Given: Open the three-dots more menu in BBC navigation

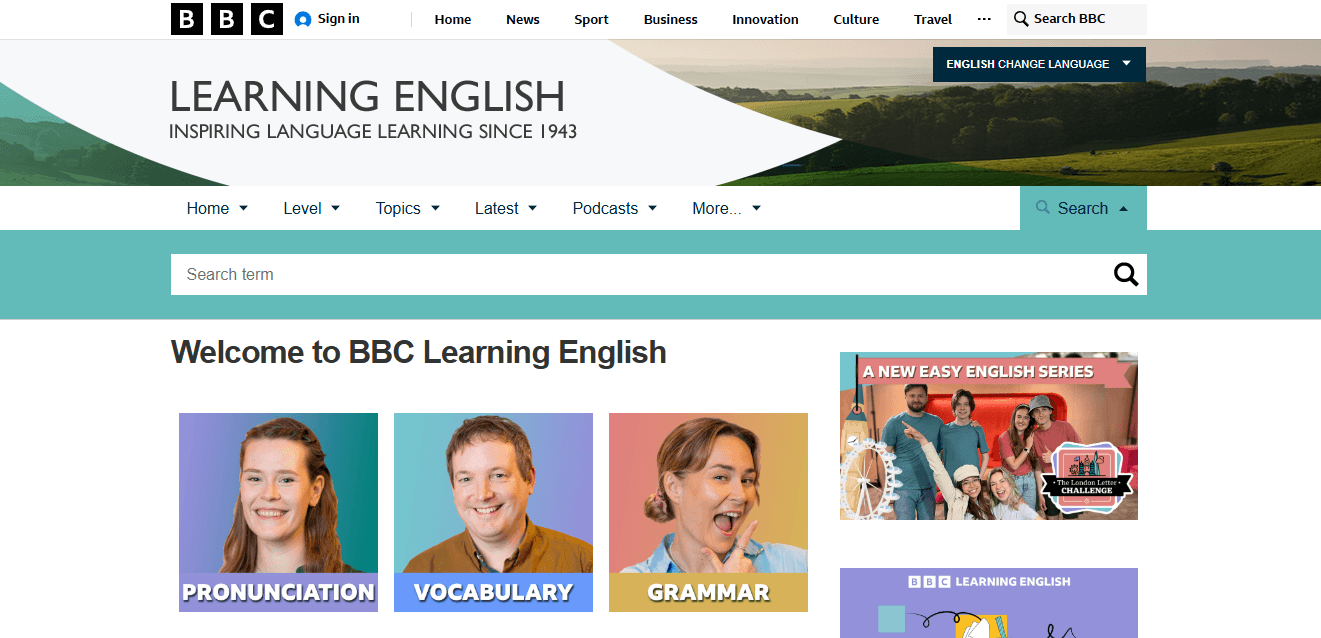Looking at the screenshot, I should [984, 19].
